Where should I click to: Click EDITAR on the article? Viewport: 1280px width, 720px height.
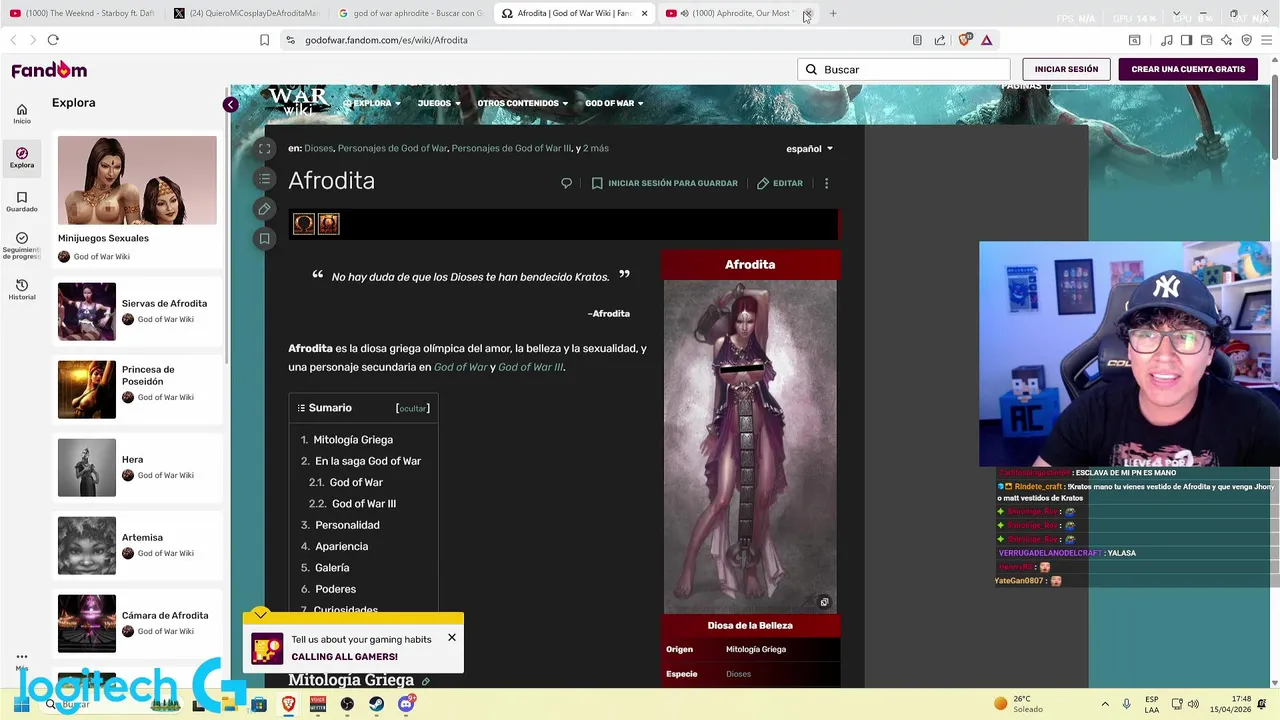pyautogui.click(x=780, y=183)
